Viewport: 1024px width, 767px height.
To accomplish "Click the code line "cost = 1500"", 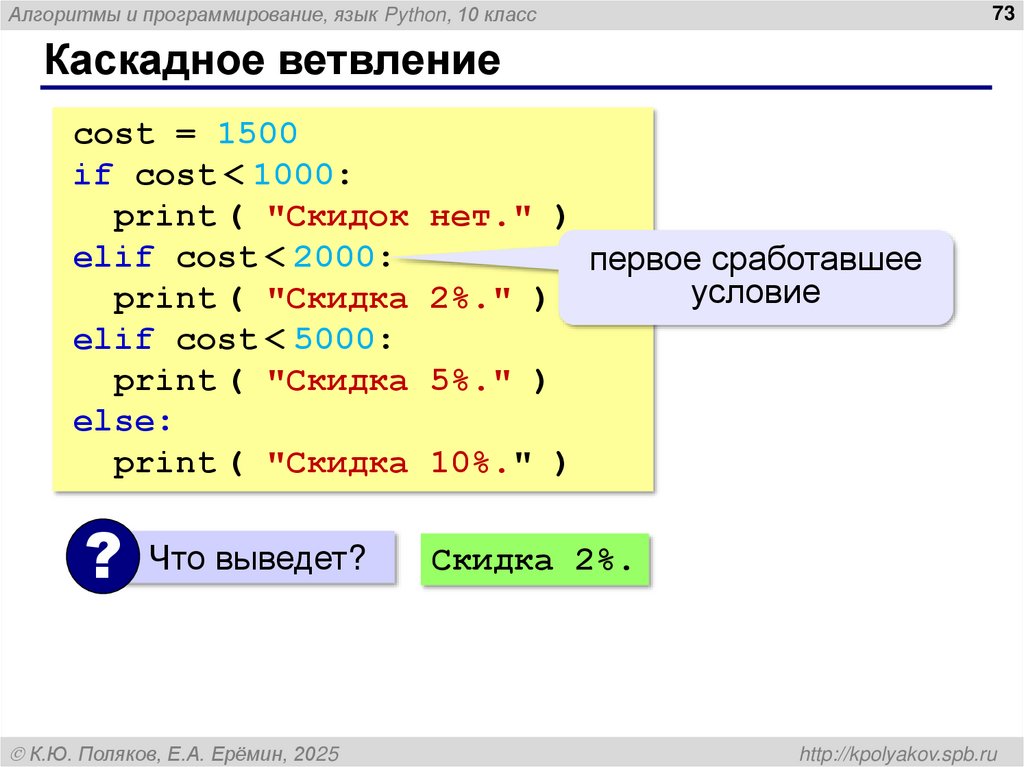I will (186, 133).
